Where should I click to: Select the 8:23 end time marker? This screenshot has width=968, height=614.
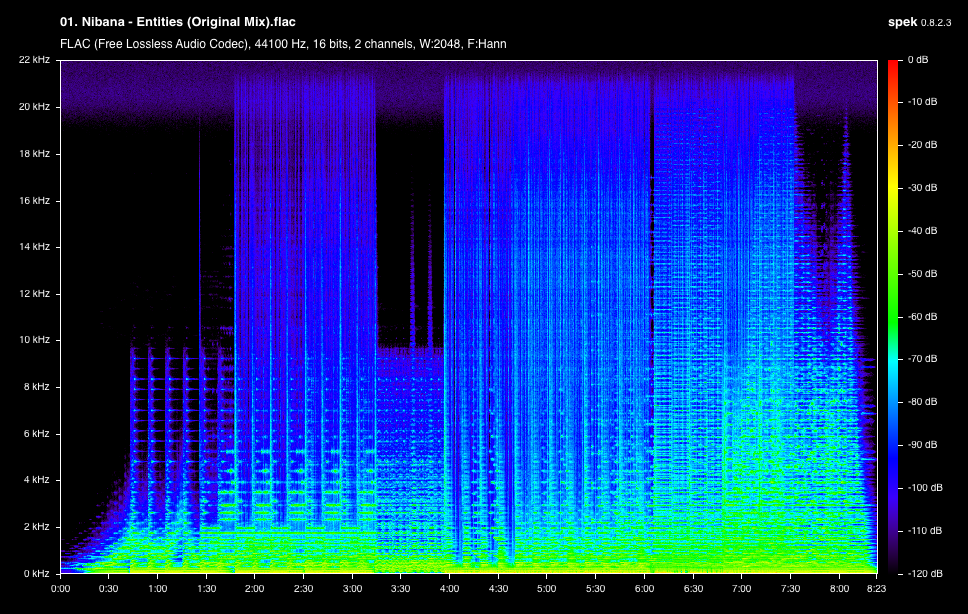(x=877, y=589)
